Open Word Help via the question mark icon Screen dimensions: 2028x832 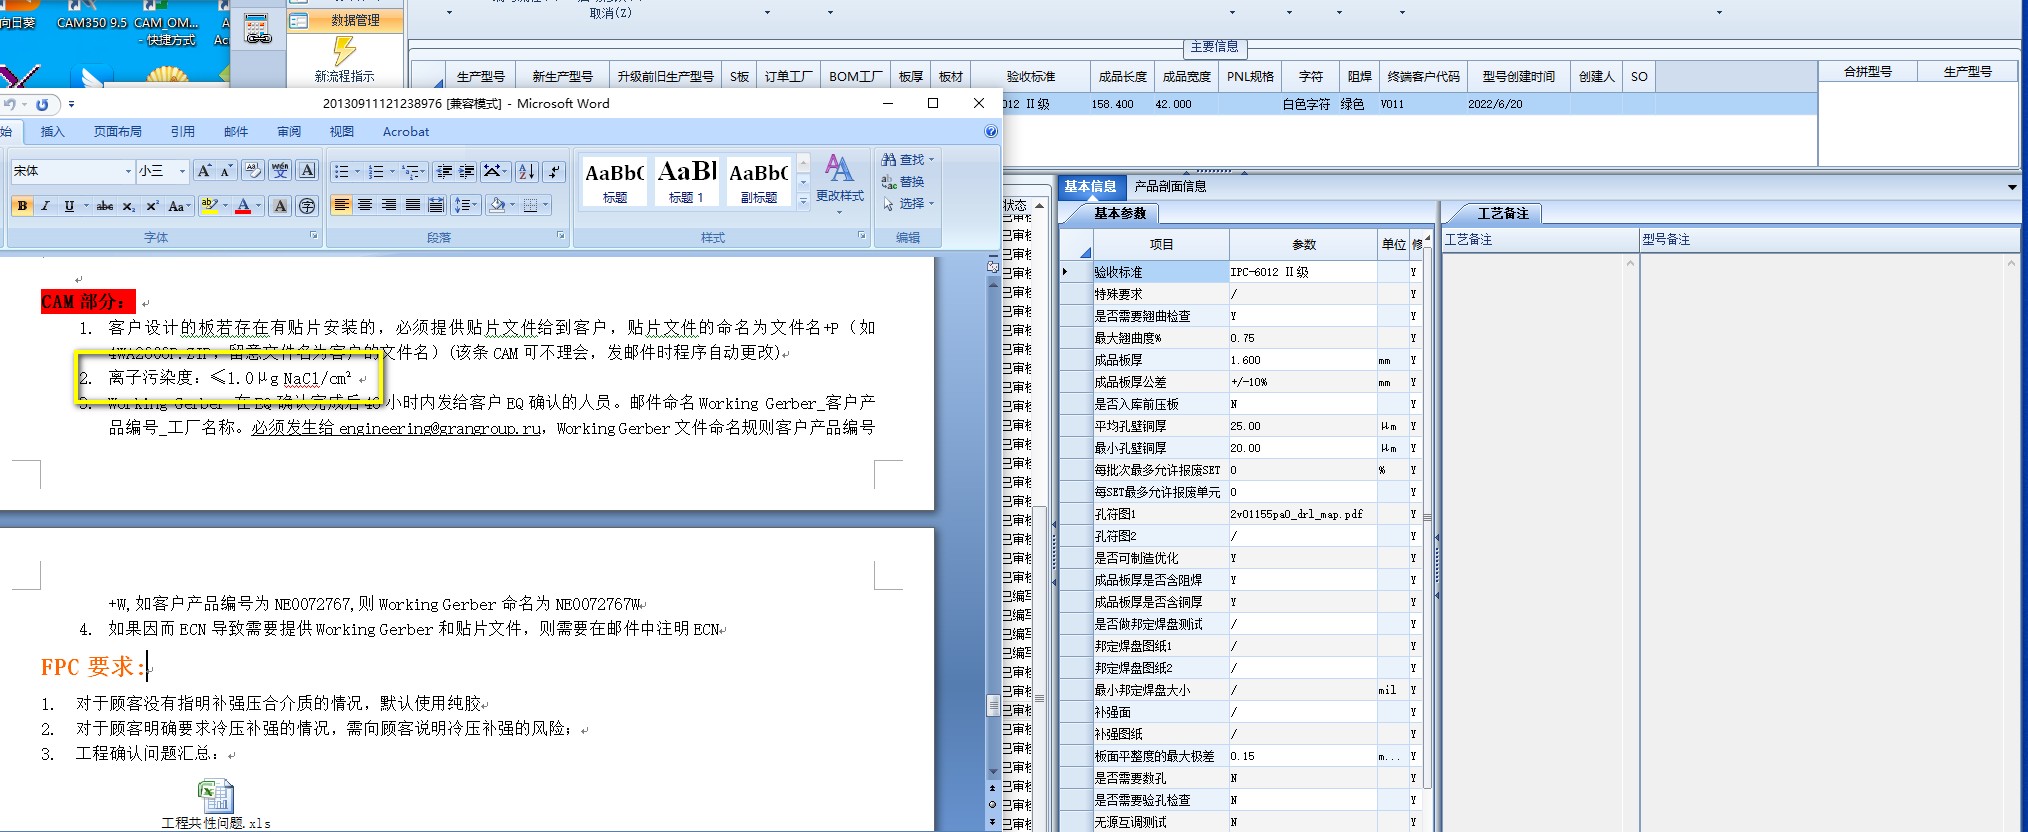pyautogui.click(x=991, y=131)
